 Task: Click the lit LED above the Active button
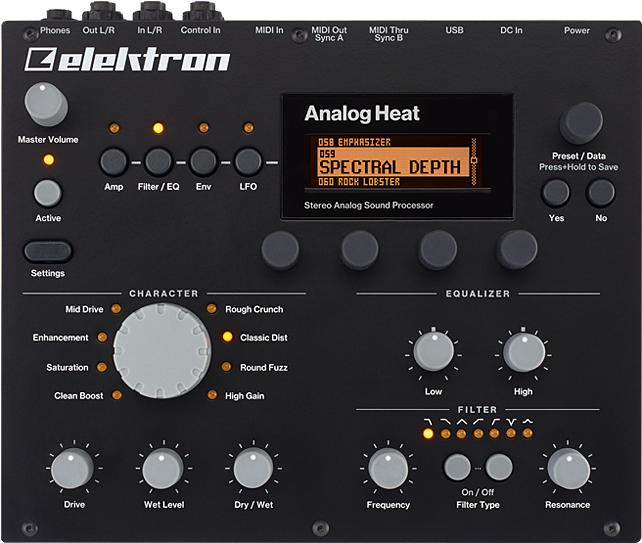tap(48, 160)
